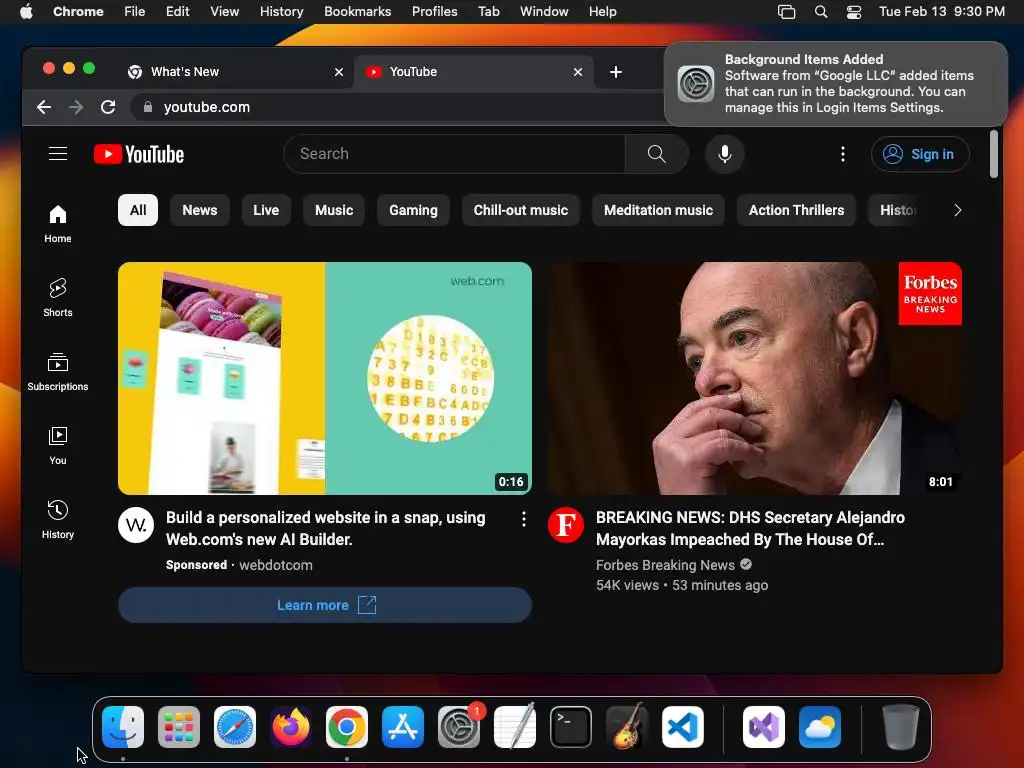This screenshot has height=768, width=1024.
Task: Filter feed by Gaming chip
Action: (413, 210)
